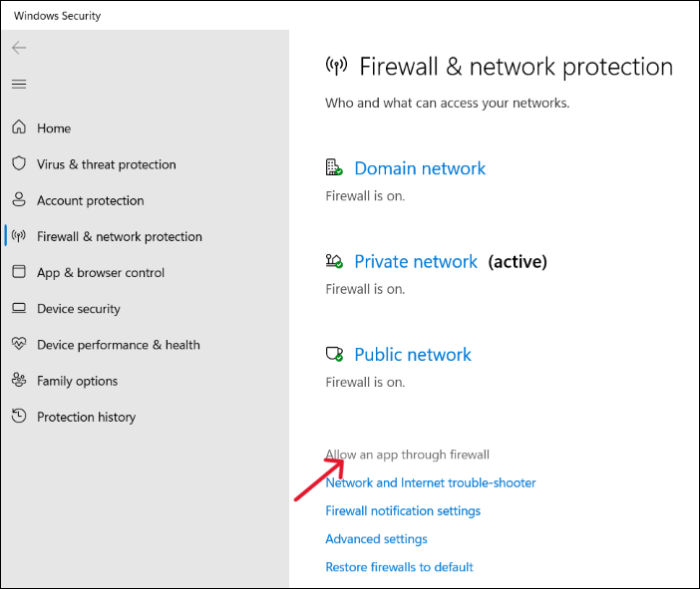Click the back arrow icon
Screen dimensions: 700x589
[19, 48]
